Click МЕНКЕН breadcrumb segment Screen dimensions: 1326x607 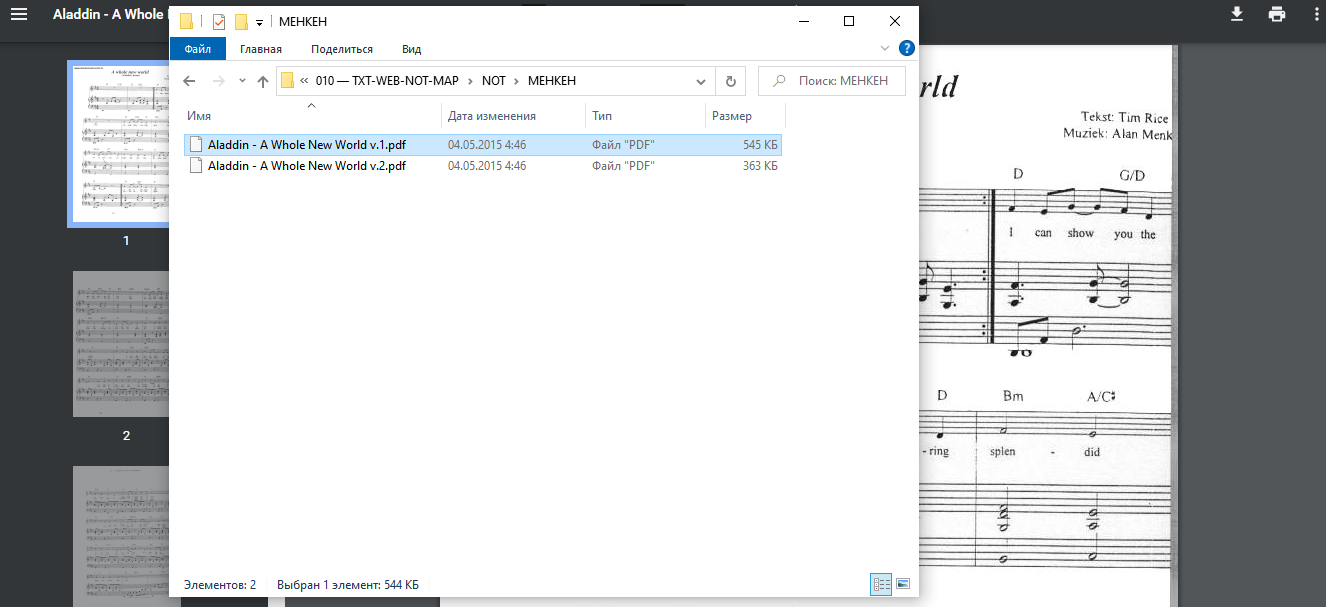(x=552, y=81)
